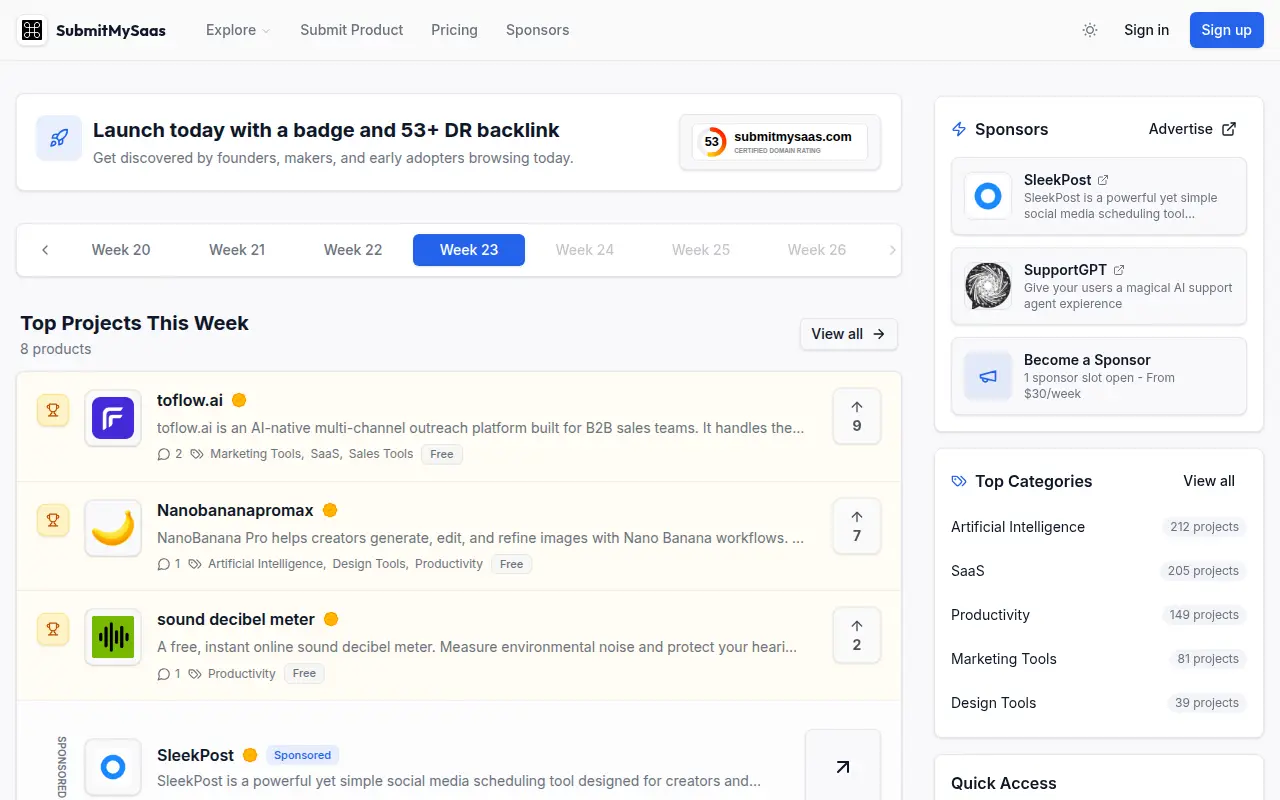Show later weeks with right chevron

coord(893,250)
